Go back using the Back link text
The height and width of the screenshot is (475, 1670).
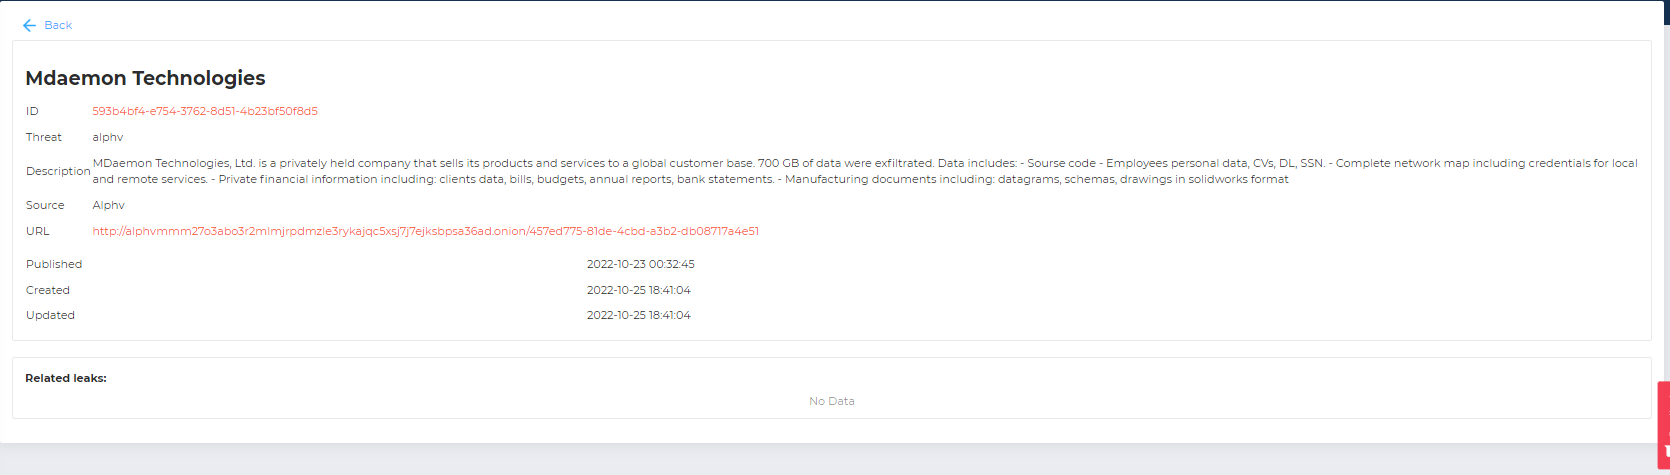pyautogui.click(x=58, y=25)
